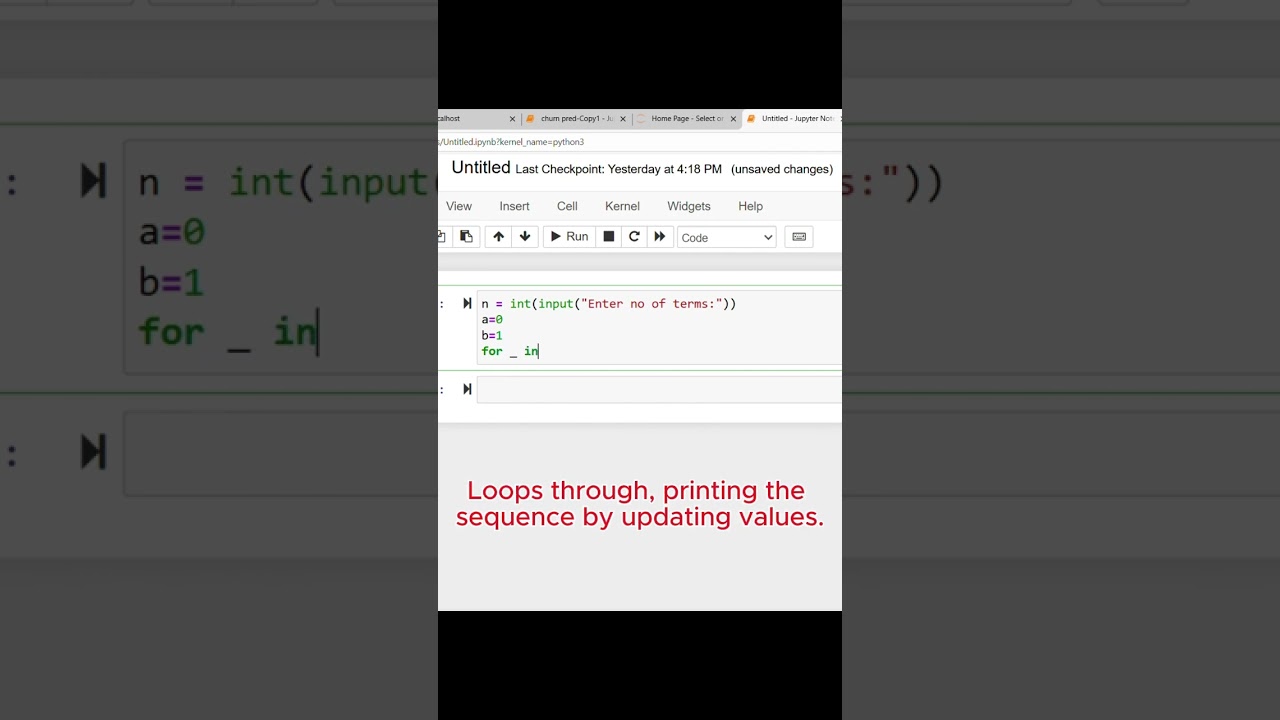Open the Cell menu
Image resolution: width=1280 pixels, height=720 pixels.
point(567,206)
